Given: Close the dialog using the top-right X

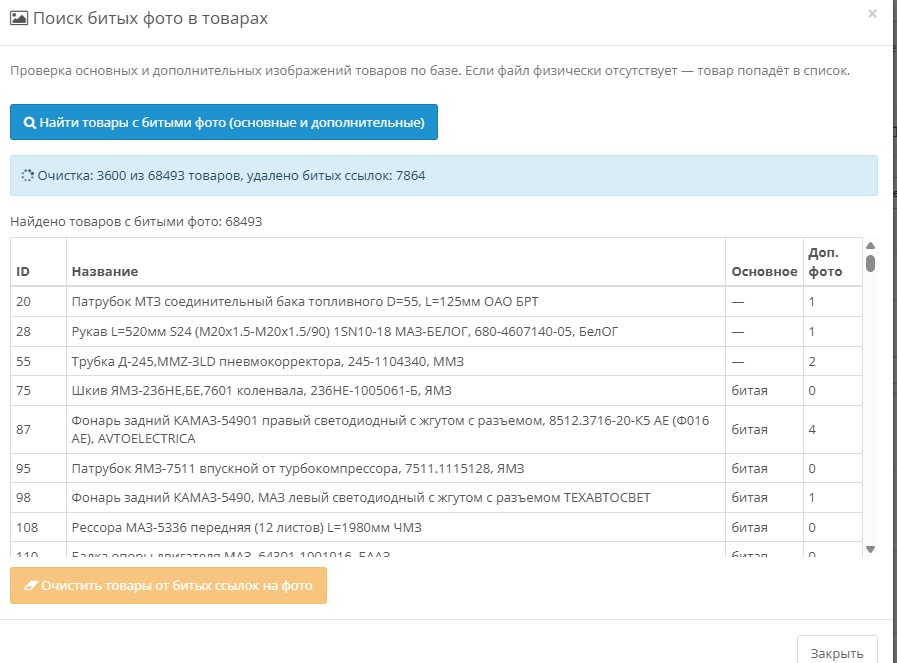Looking at the screenshot, I should (872, 14).
